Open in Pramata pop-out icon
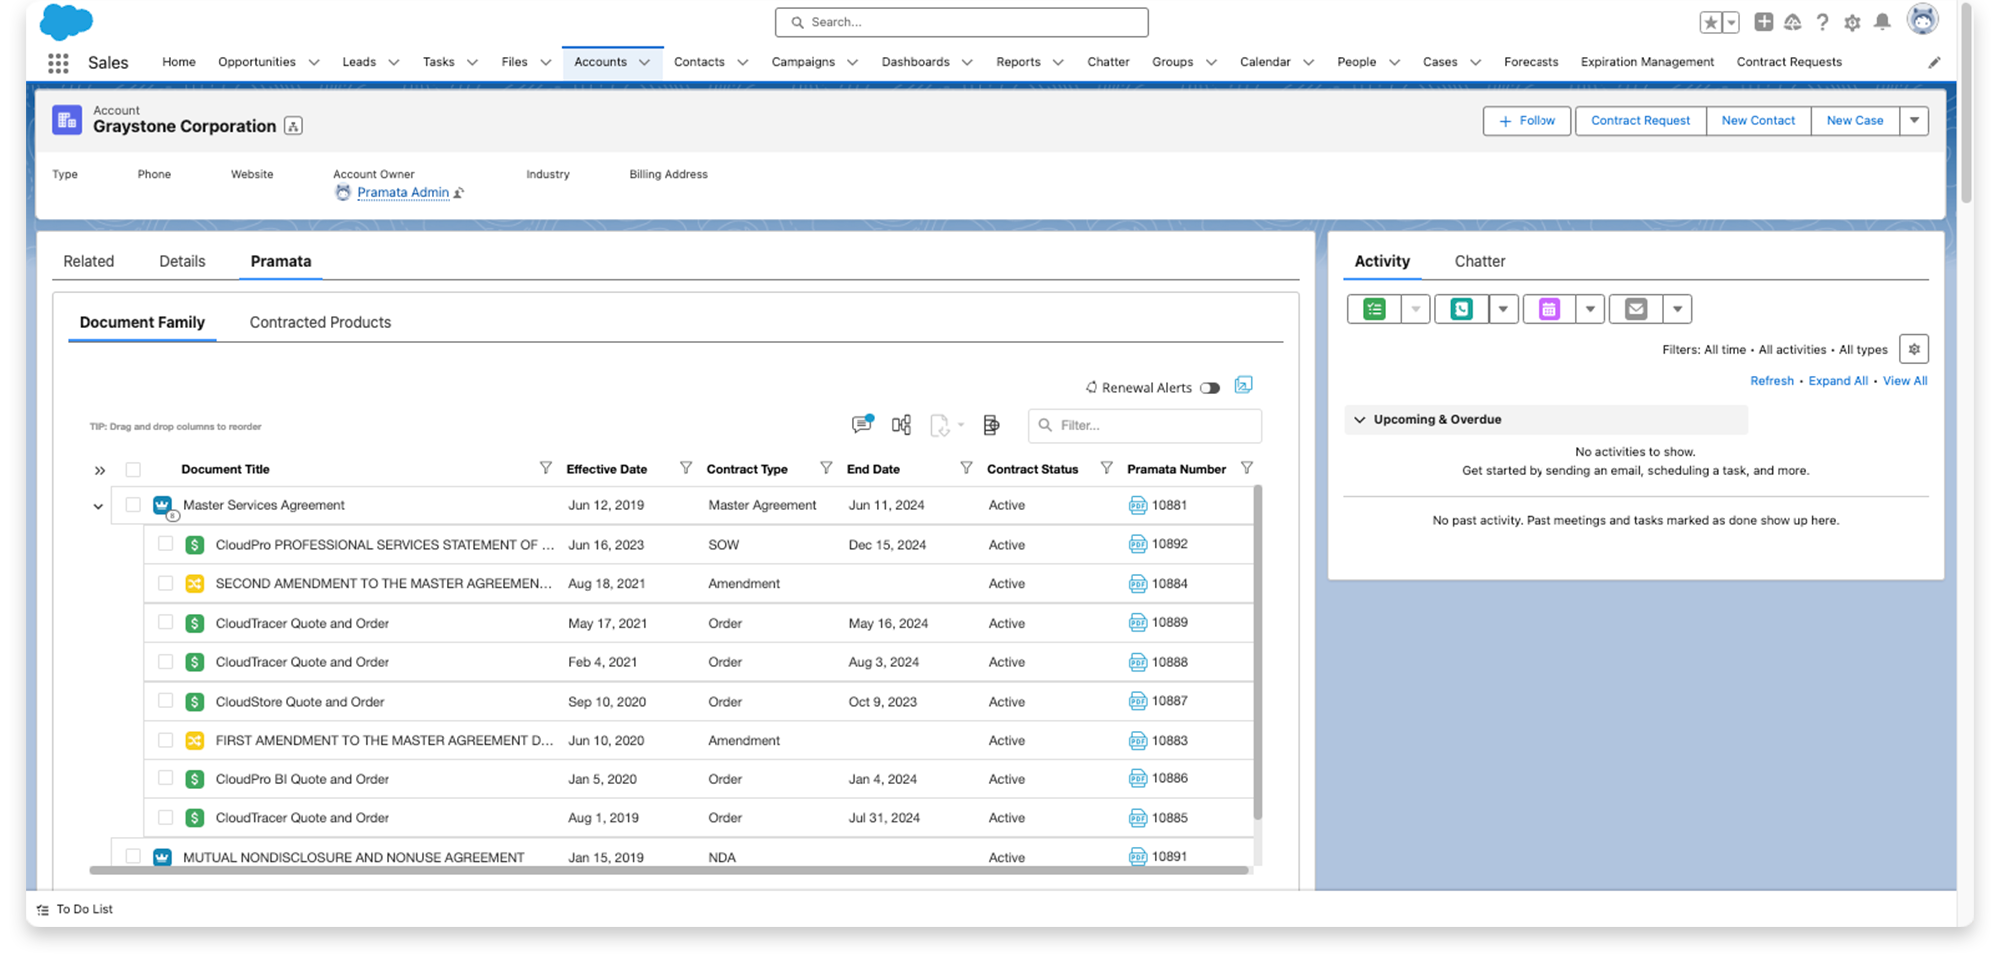 coord(1243,386)
